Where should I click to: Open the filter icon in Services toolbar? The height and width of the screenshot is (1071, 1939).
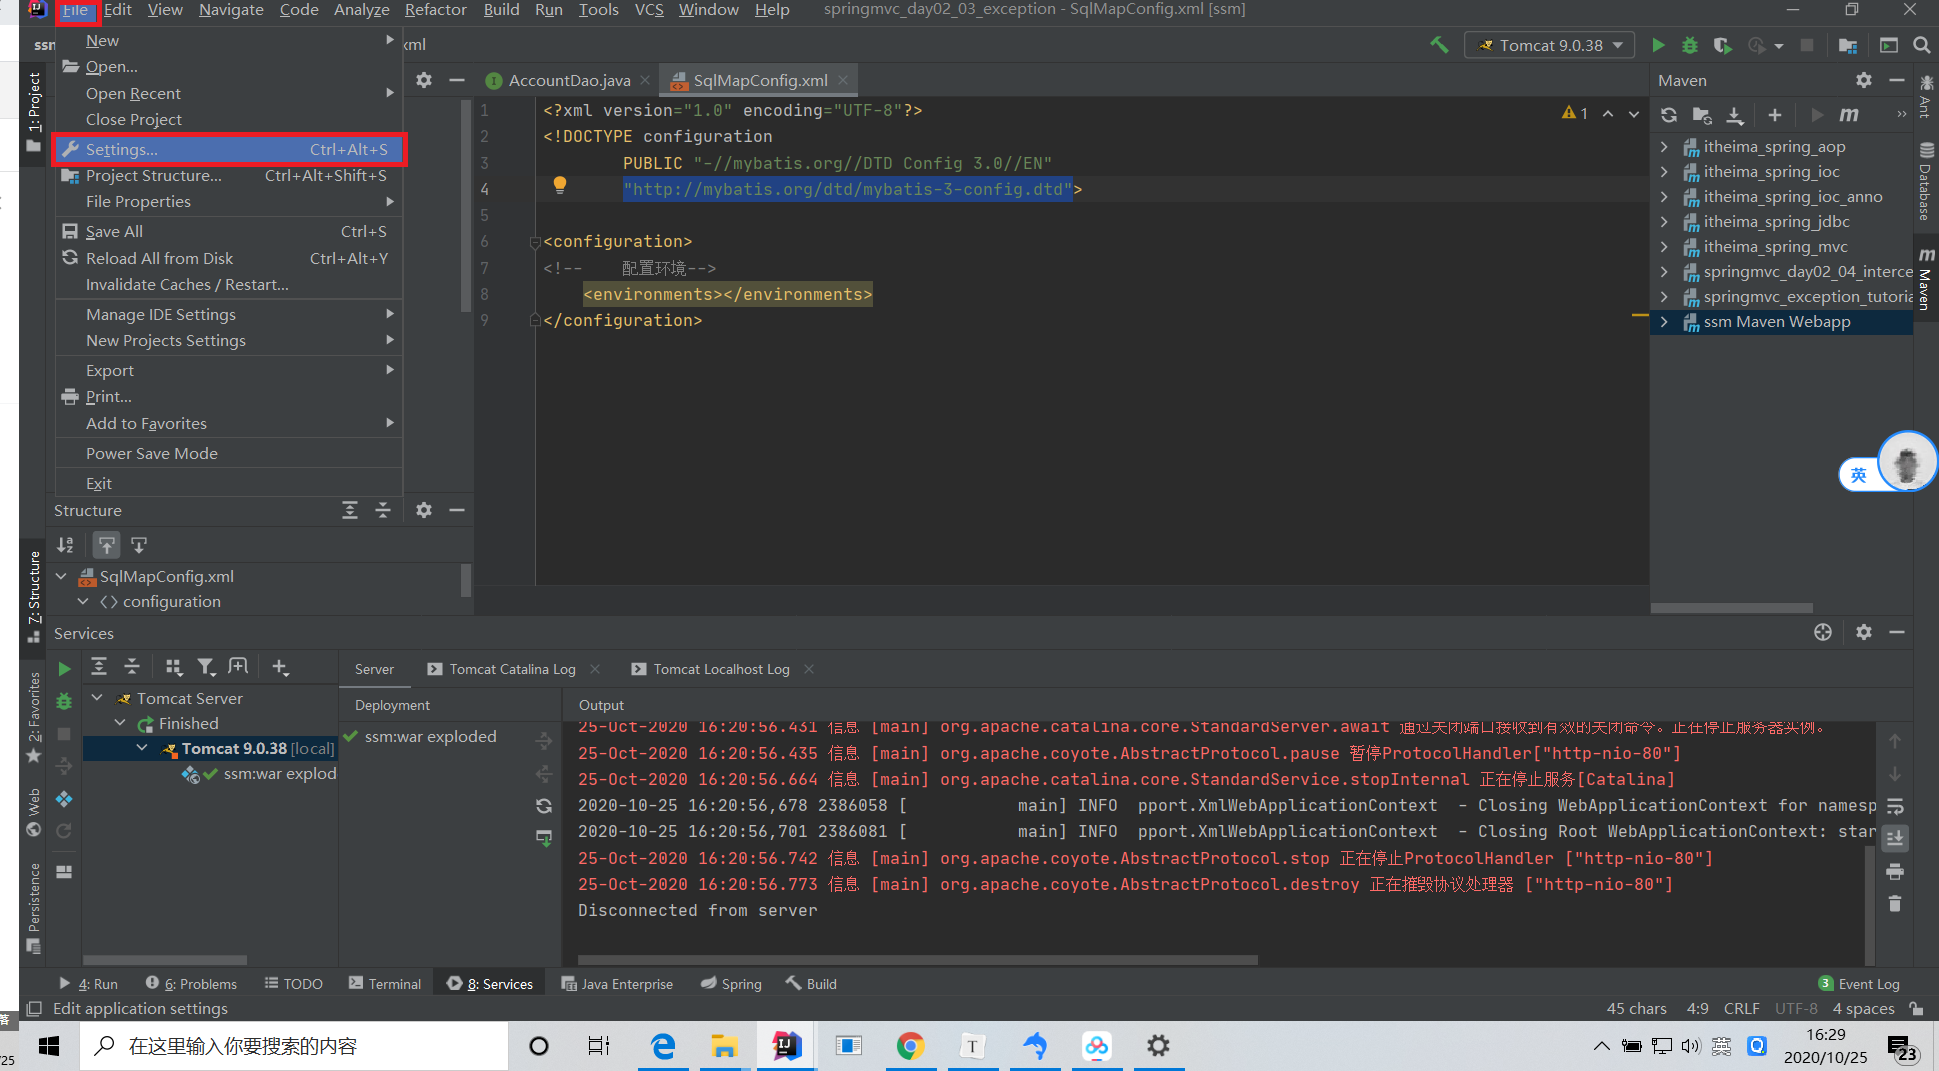point(207,666)
